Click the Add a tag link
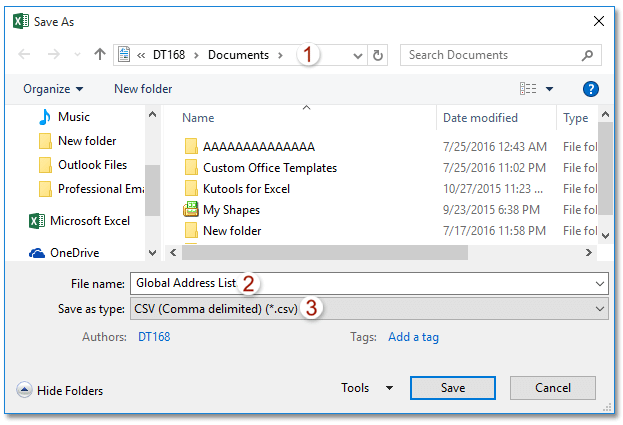 click(x=413, y=337)
